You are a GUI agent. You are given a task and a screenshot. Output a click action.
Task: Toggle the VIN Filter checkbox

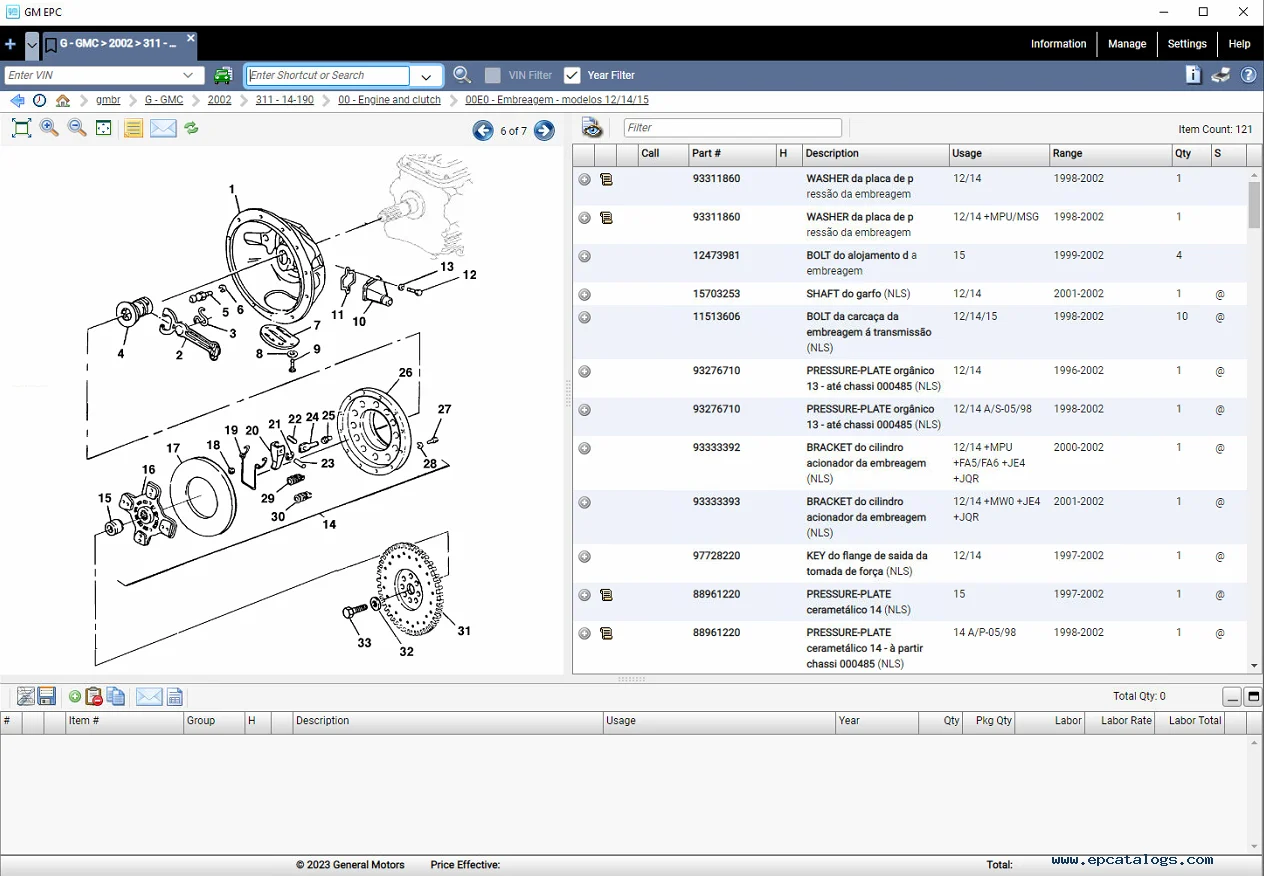click(x=492, y=75)
